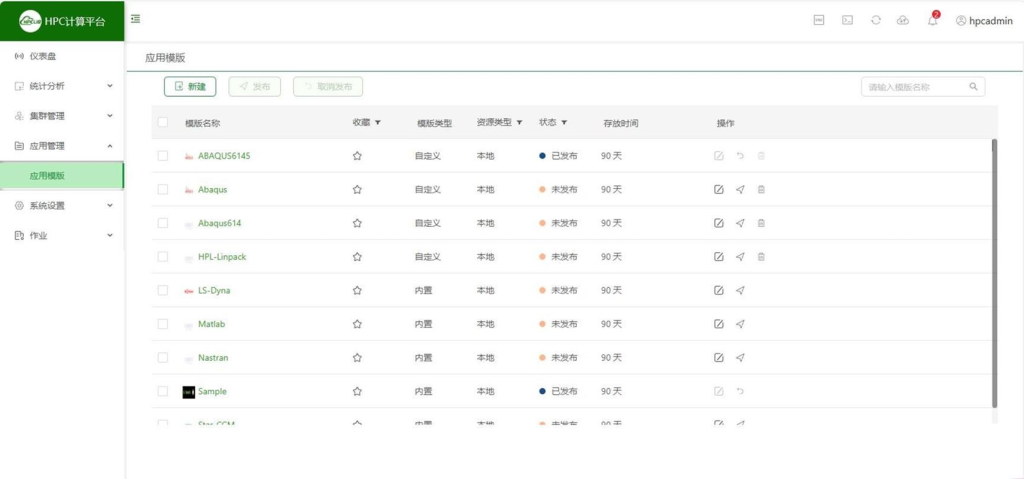The height and width of the screenshot is (479, 1024).
Task: Open the 资源类型 column filter dropdown
Action: [520, 122]
